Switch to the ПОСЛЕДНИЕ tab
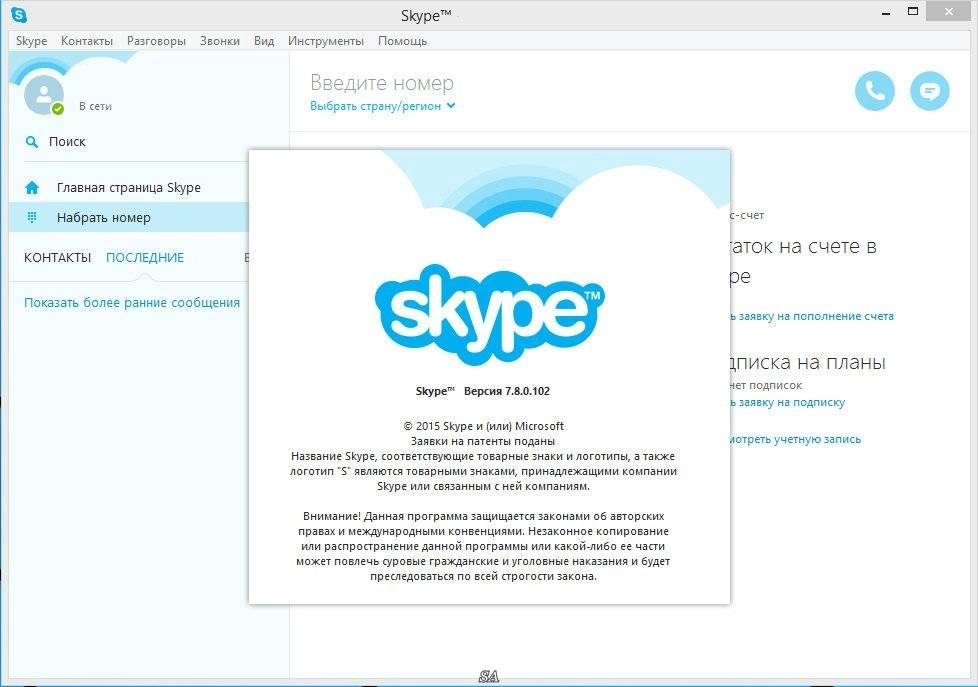This screenshot has width=978, height=687. [x=145, y=257]
